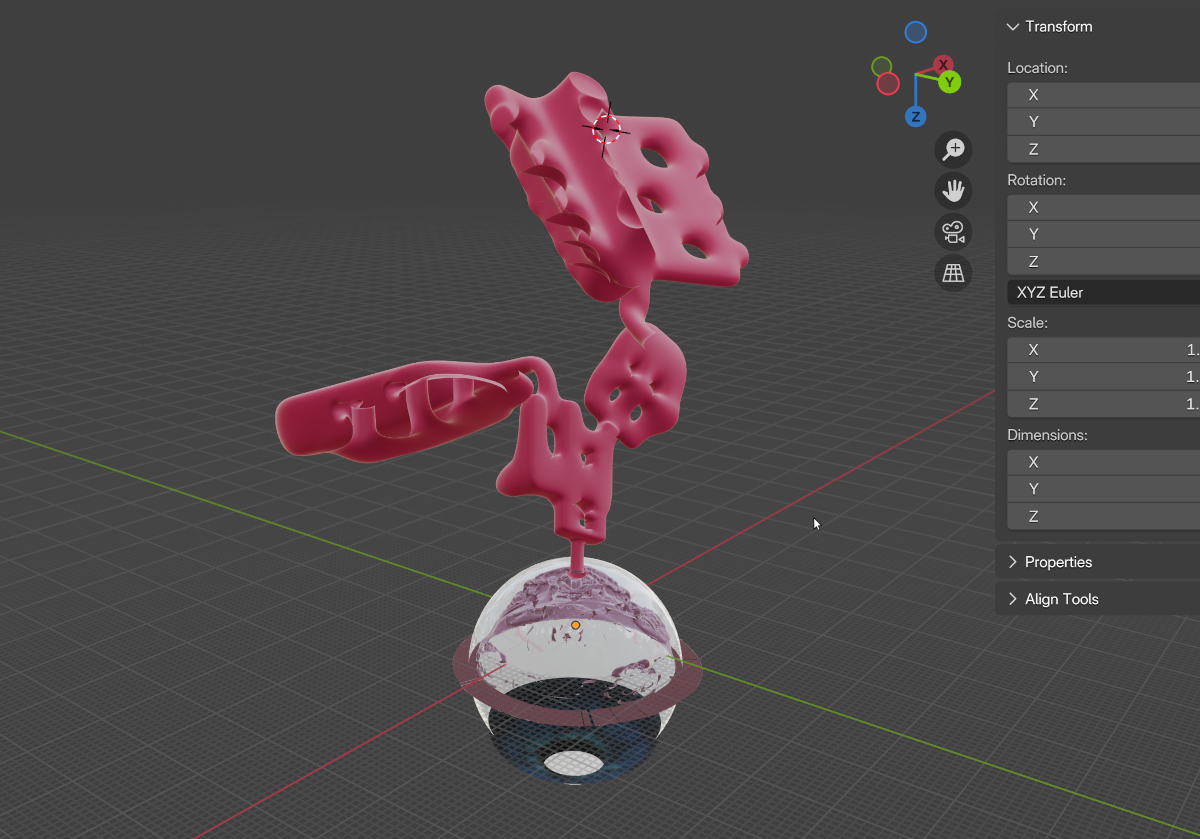Click the zoom view magnifier icon
Viewport: 1200px width, 839px height.
tap(953, 149)
